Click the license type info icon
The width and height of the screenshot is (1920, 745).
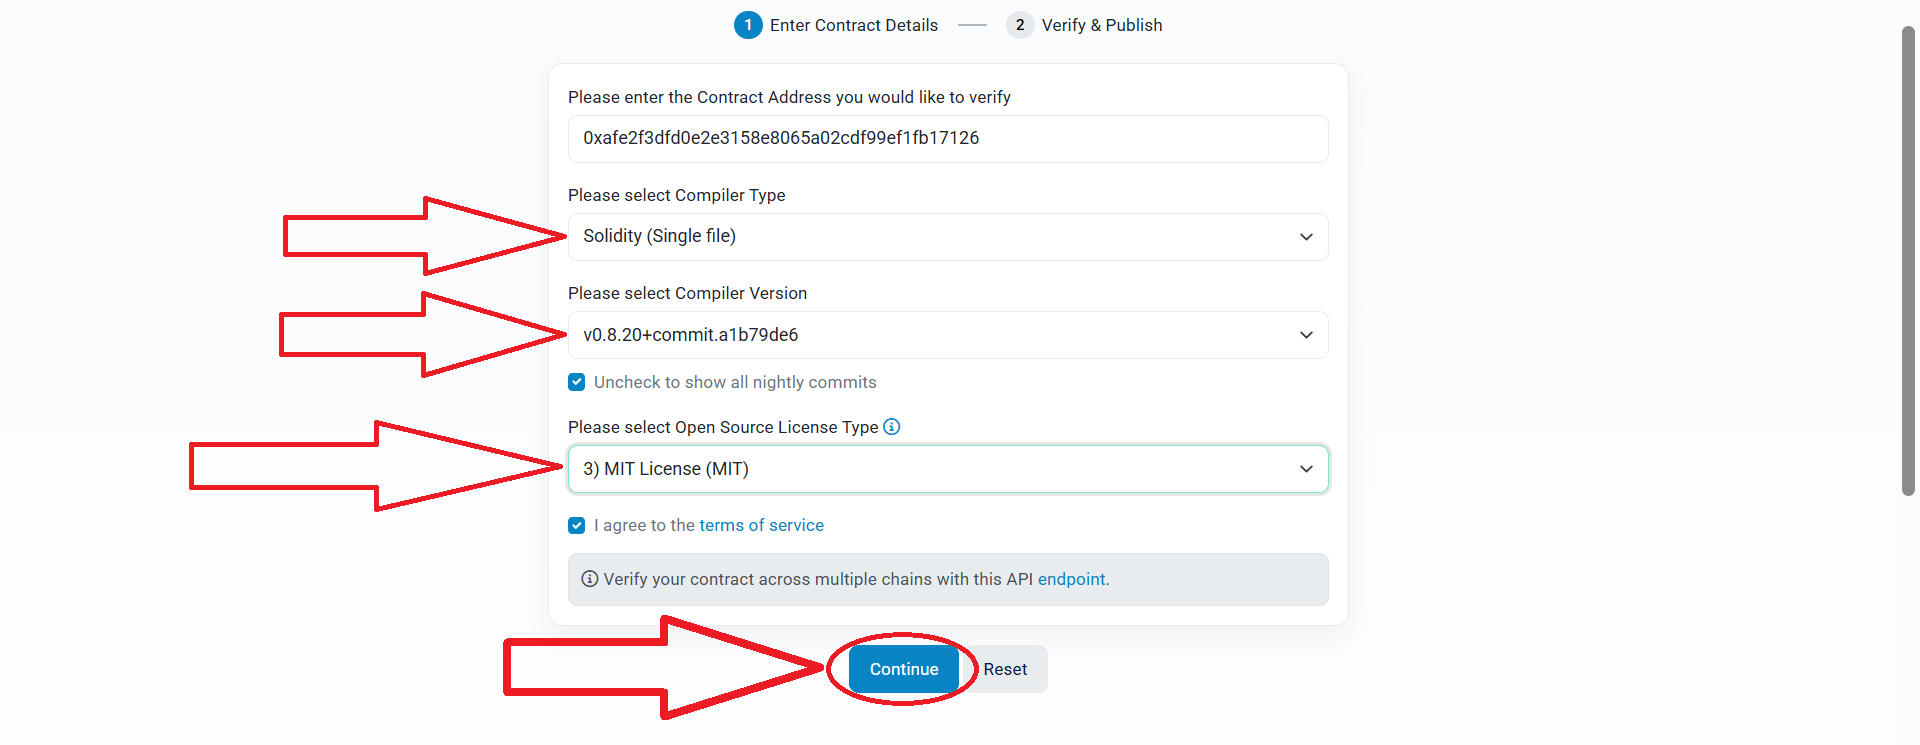coord(892,427)
